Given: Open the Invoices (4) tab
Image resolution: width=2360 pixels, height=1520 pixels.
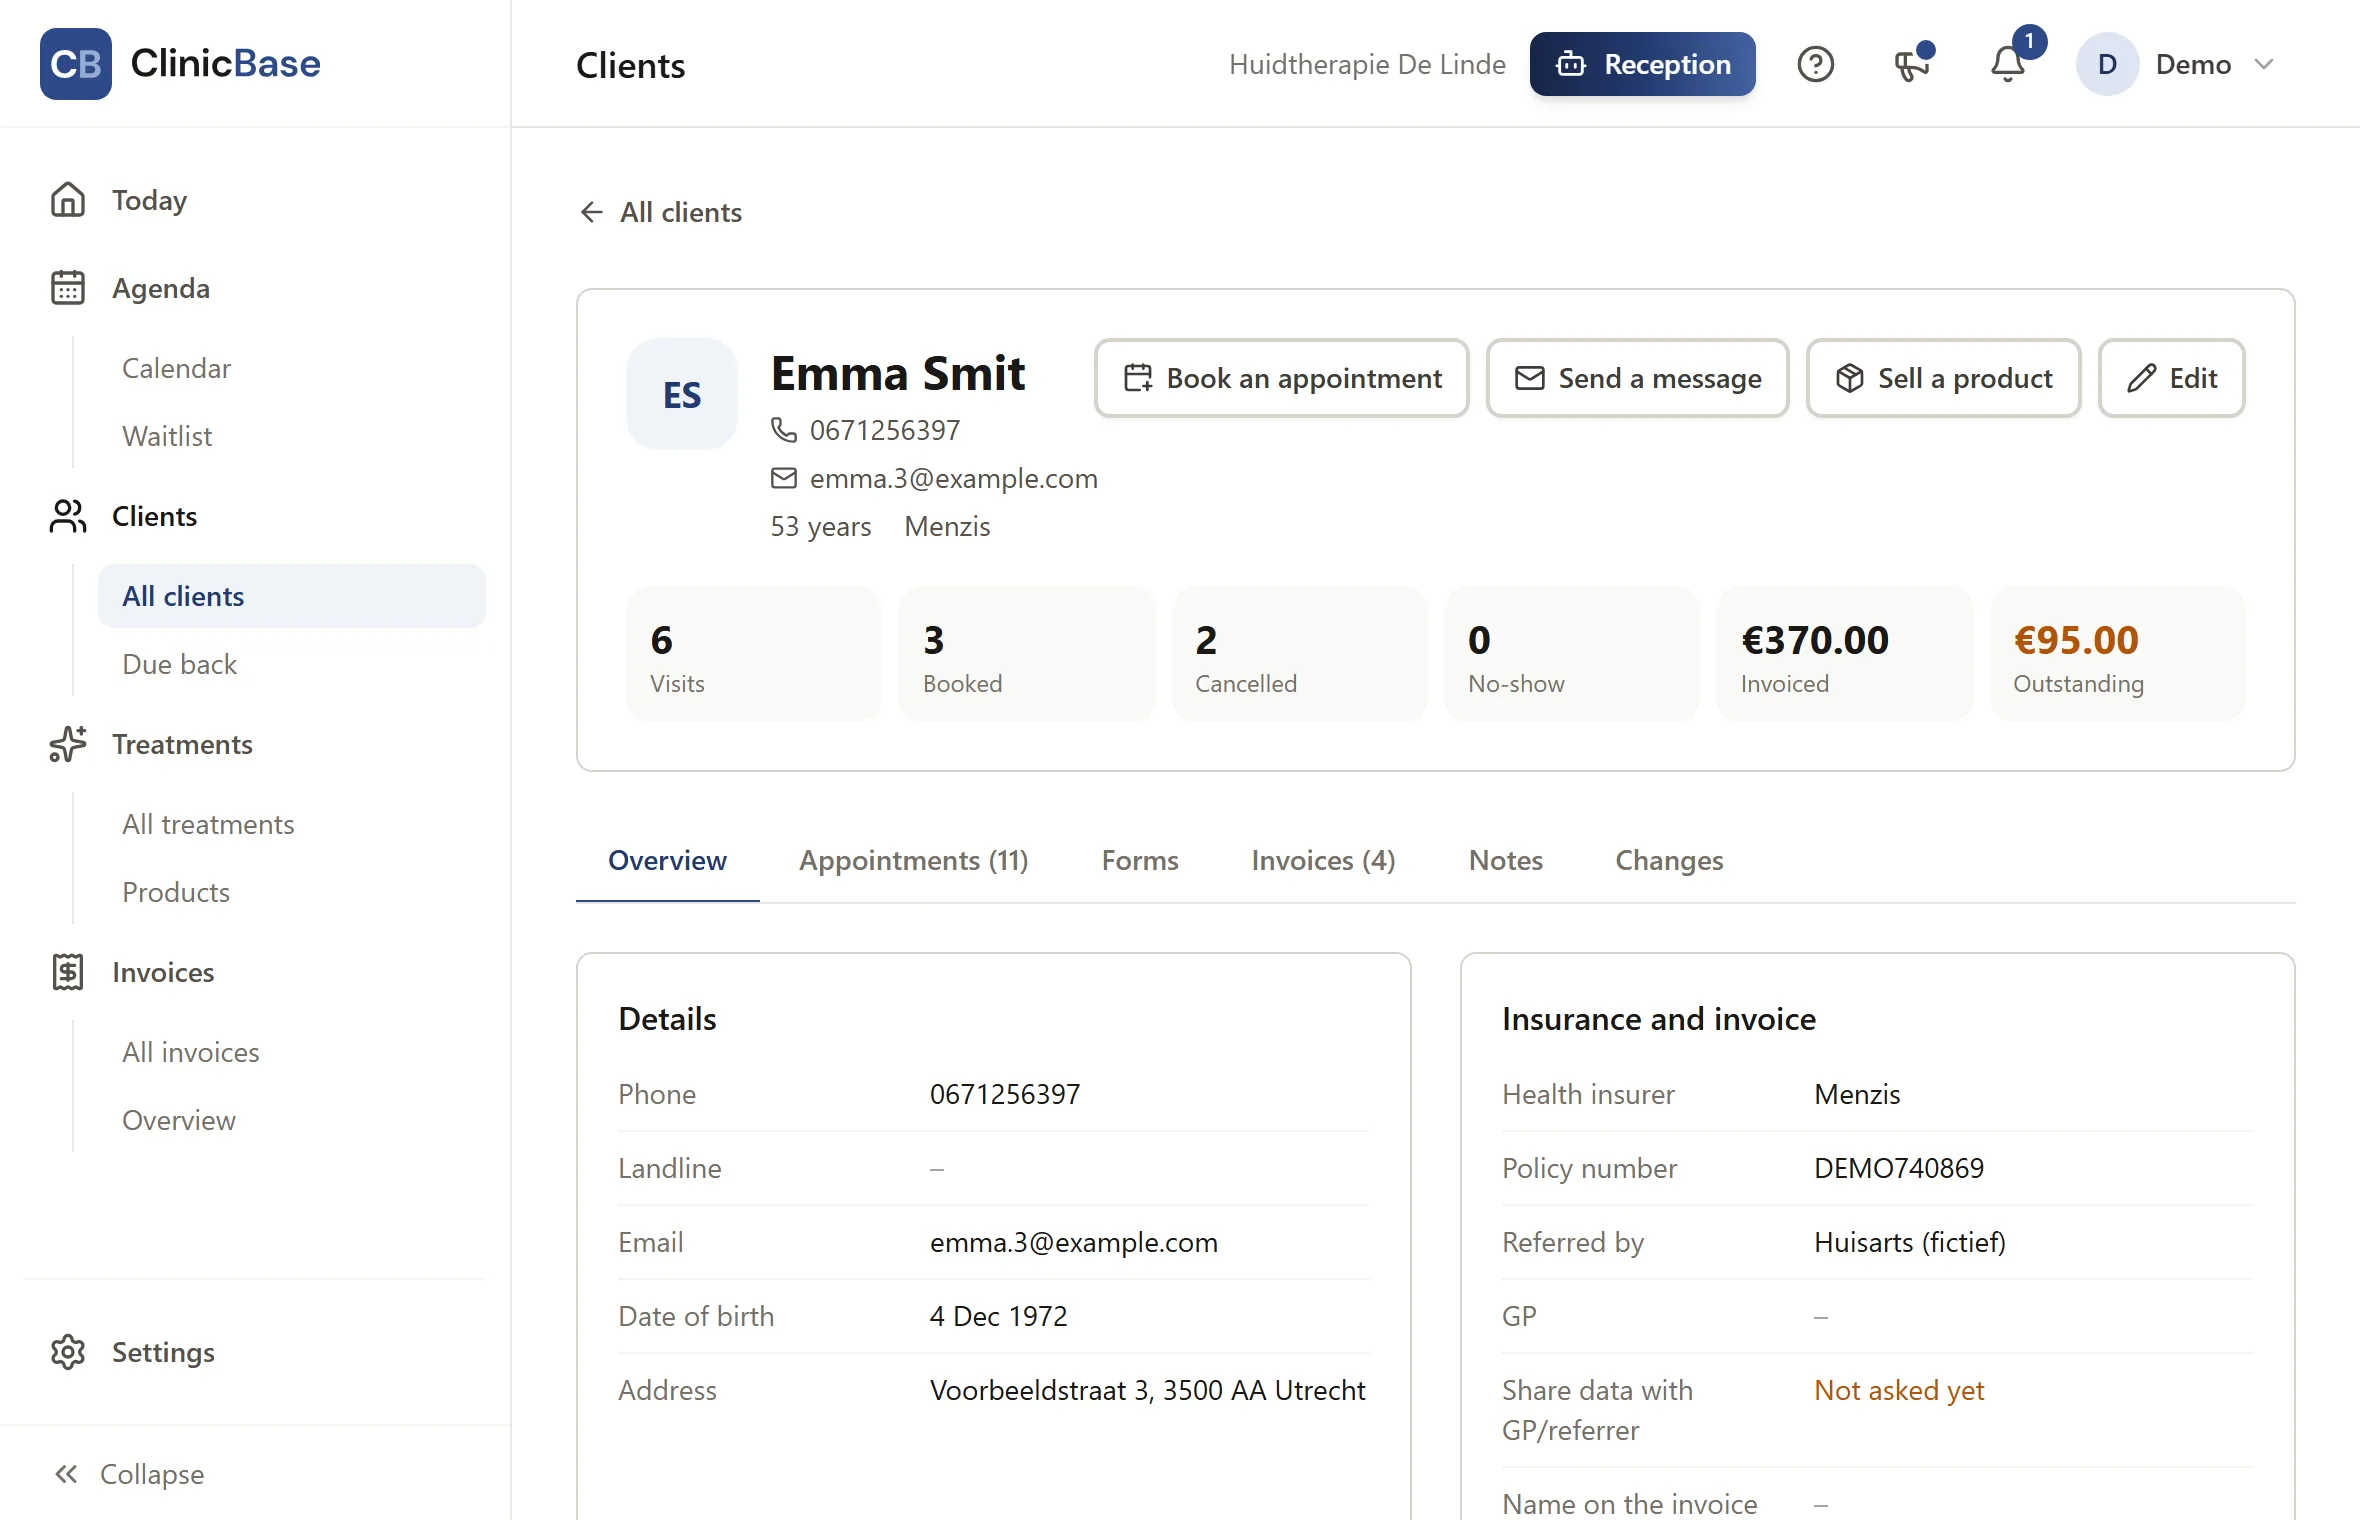Looking at the screenshot, I should pos(1323,860).
